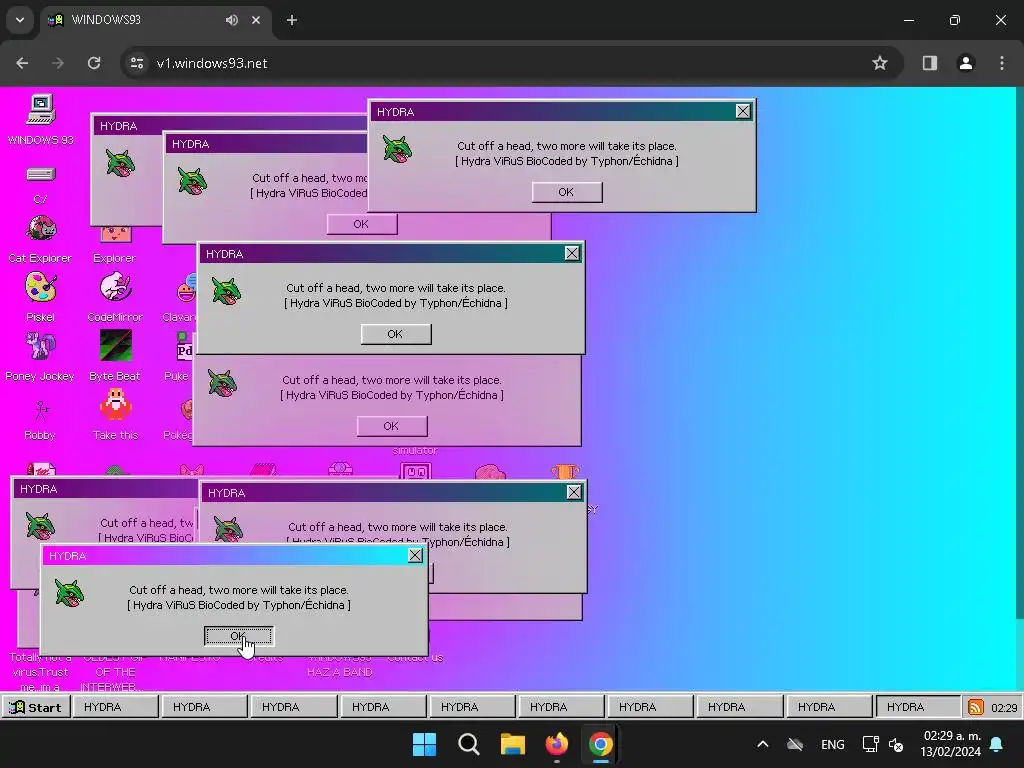
Task: Open the Contact us desktop label
Action: point(415,658)
